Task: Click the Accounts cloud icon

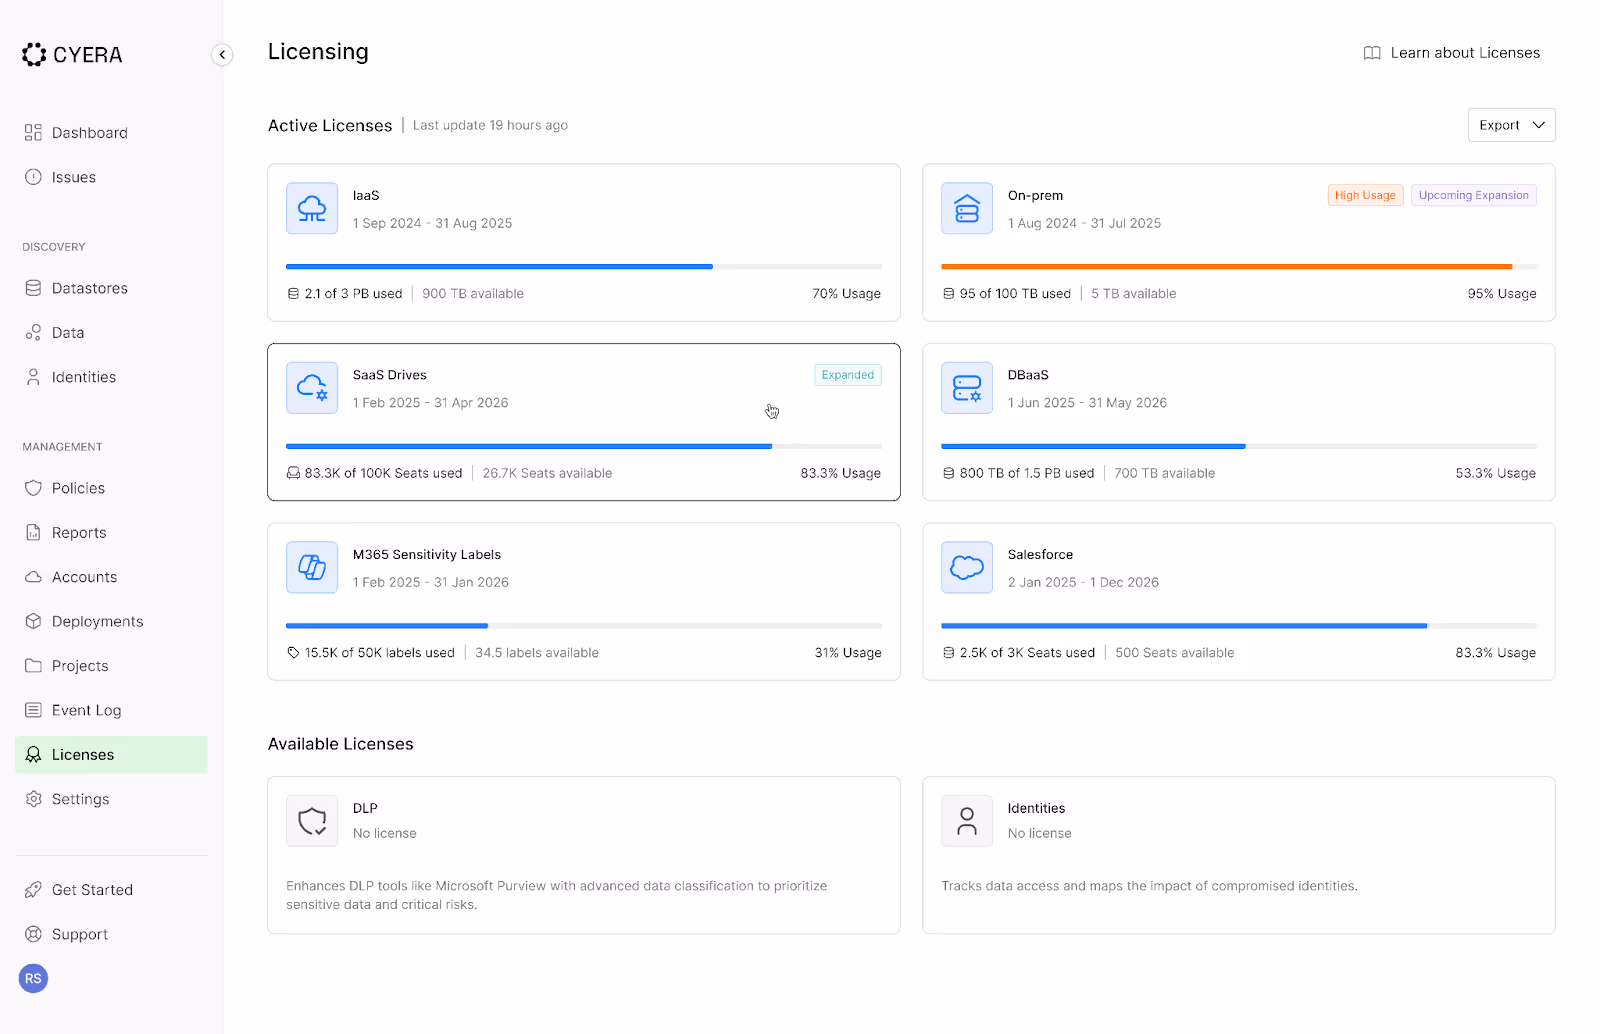Action: (33, 577)
